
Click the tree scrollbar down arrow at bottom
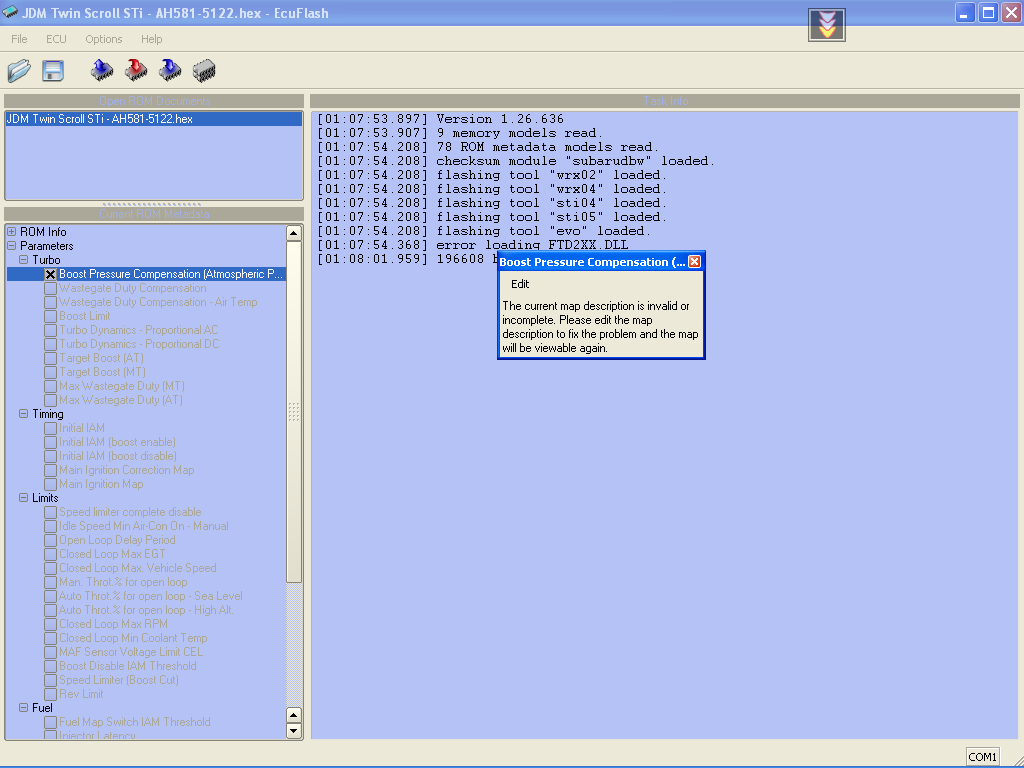click(x=294, y=731)
